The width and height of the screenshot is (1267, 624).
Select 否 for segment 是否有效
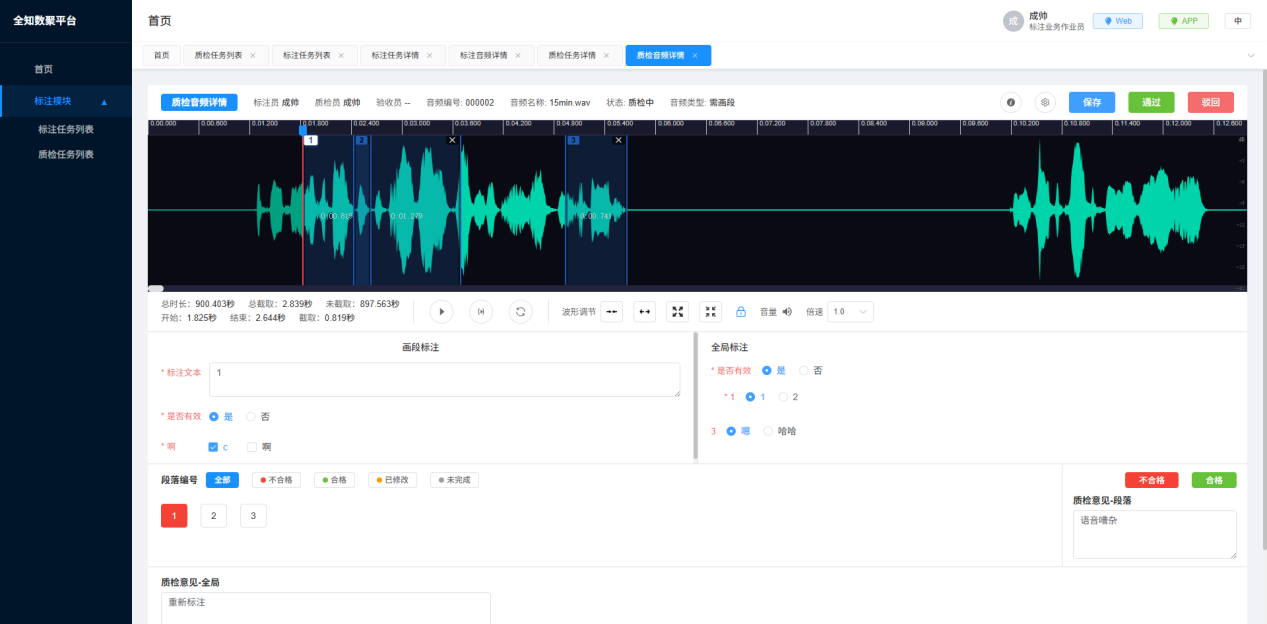coord(251,416)
